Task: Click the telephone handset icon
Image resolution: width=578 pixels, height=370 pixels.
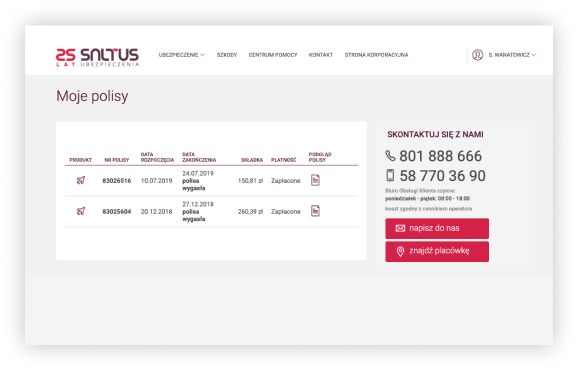Action: pos(390,156)
